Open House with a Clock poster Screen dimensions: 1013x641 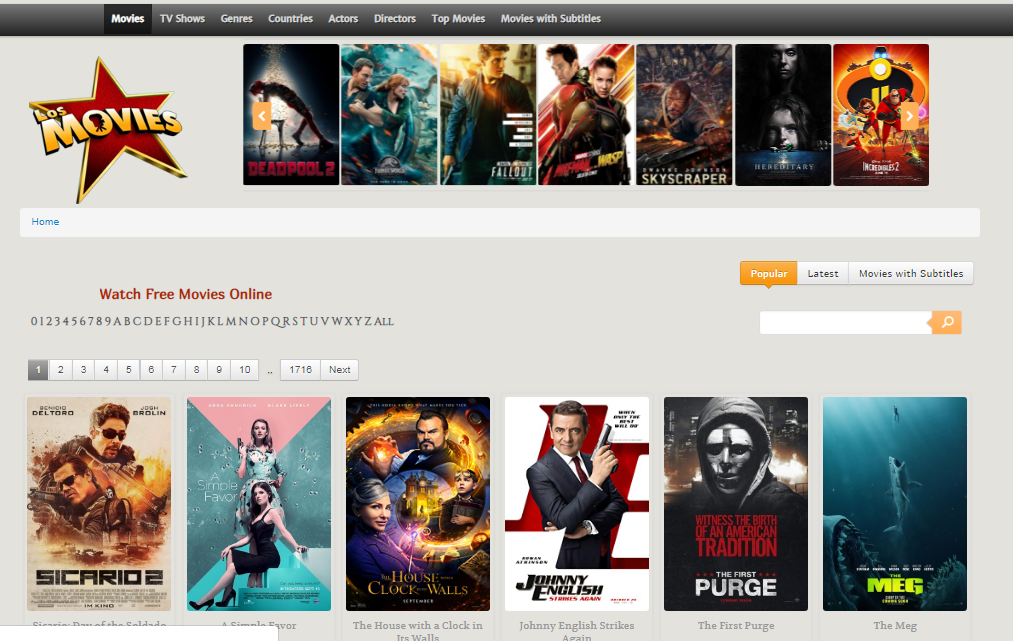[x=418, y=504]
